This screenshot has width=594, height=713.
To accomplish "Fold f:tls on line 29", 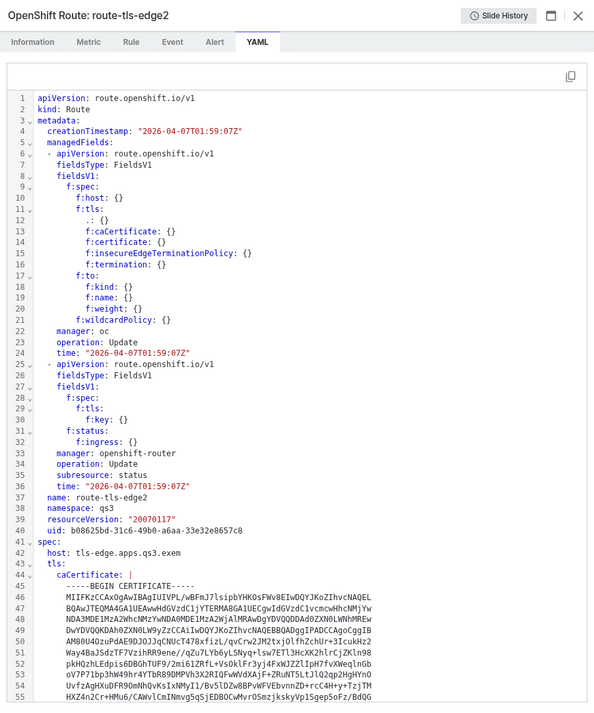I will (30, 409).
